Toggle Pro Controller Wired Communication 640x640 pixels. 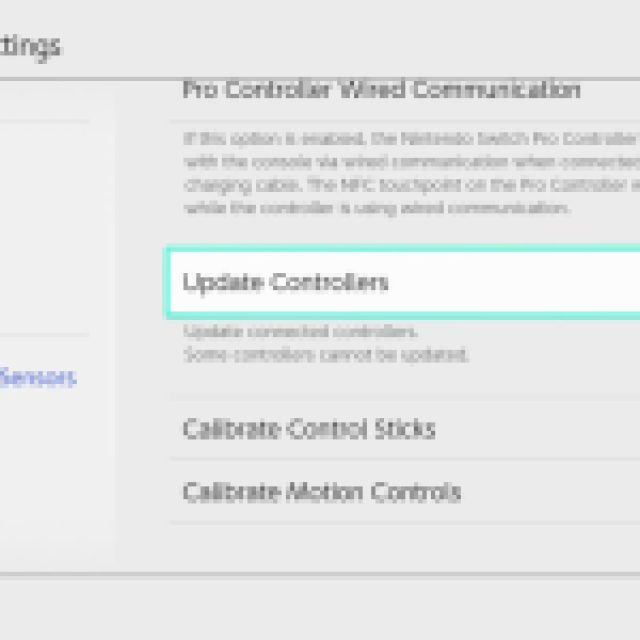[381, 90]
